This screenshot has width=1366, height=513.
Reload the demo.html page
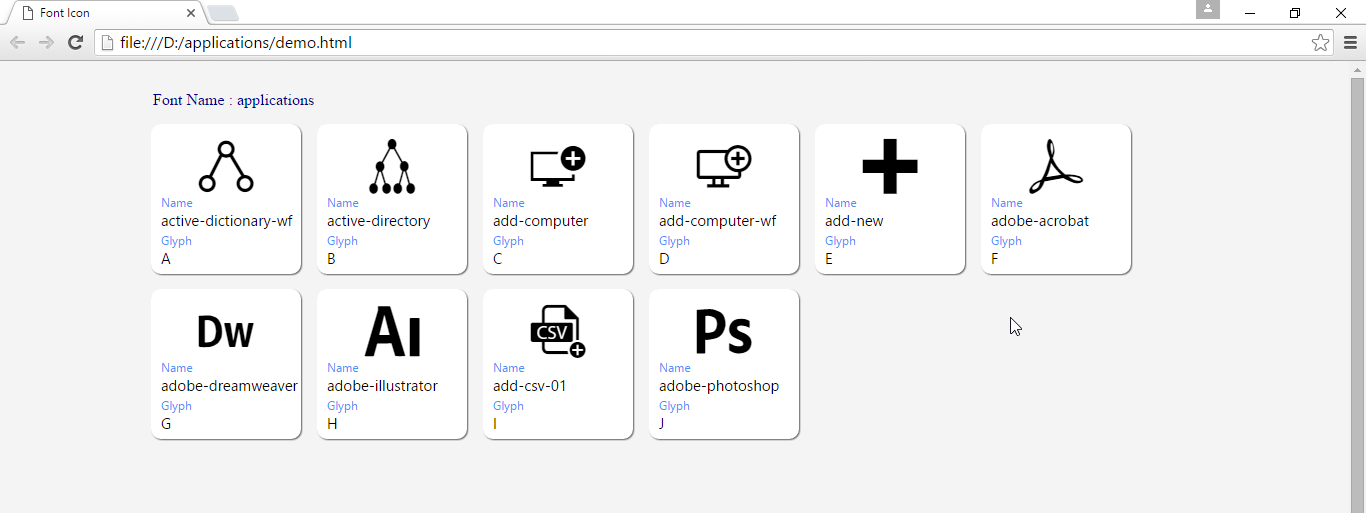coord(75,42)
